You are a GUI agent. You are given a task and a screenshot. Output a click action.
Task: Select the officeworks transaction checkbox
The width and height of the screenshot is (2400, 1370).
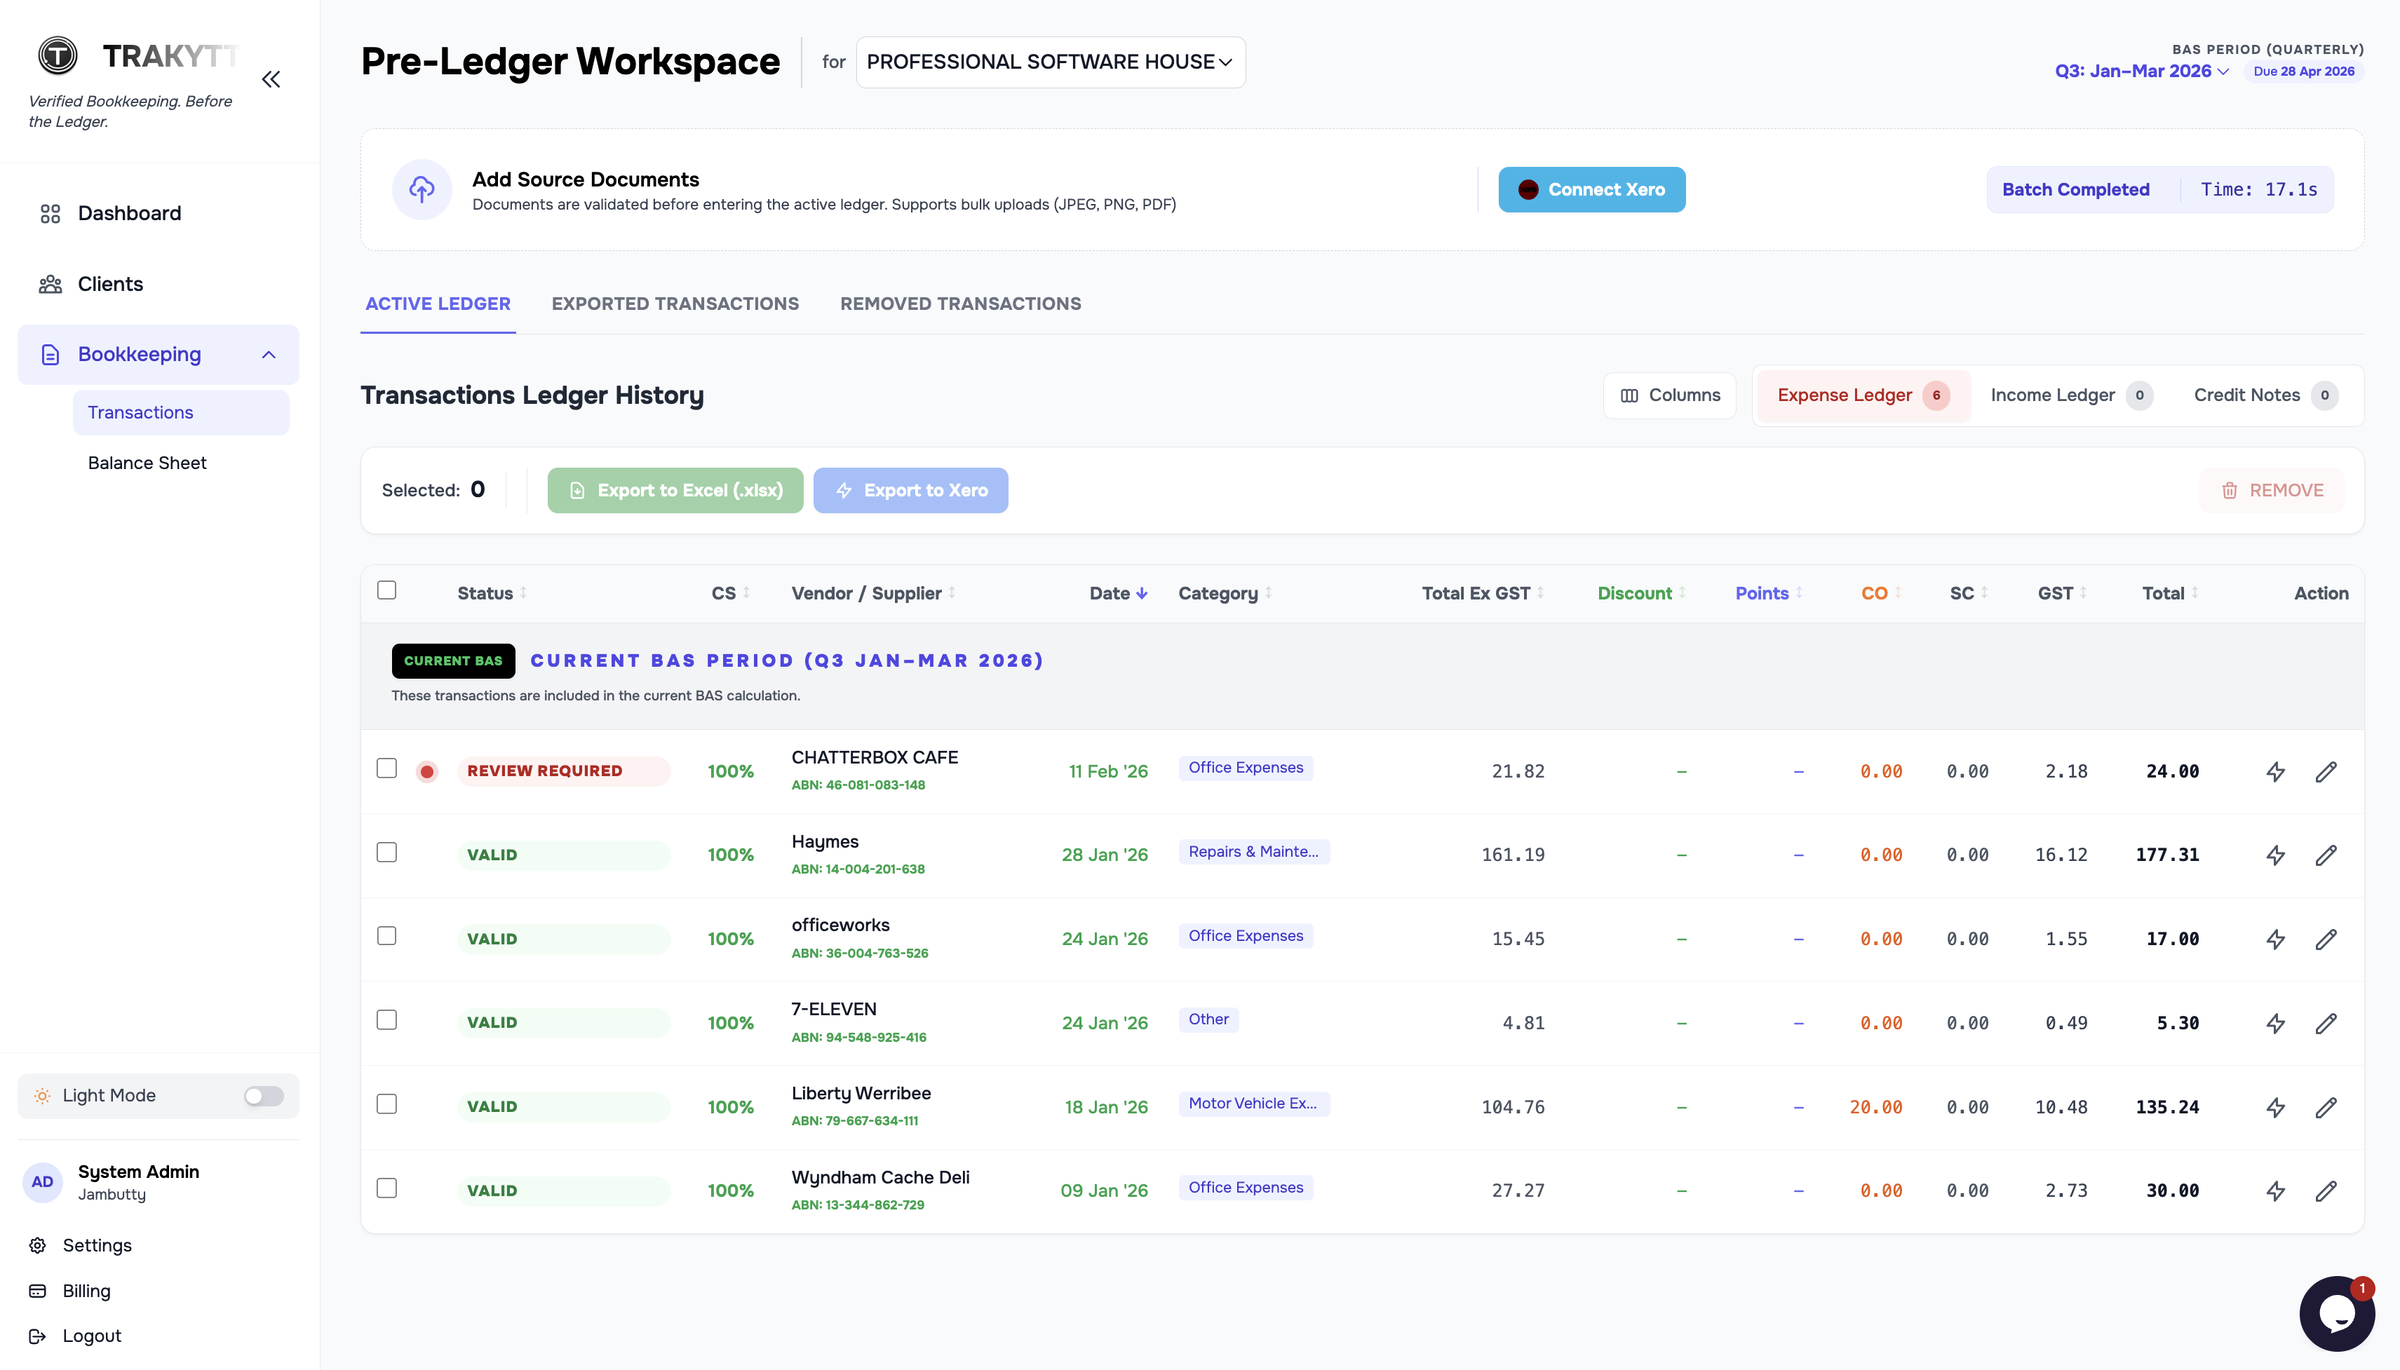(x=387, y=936)
